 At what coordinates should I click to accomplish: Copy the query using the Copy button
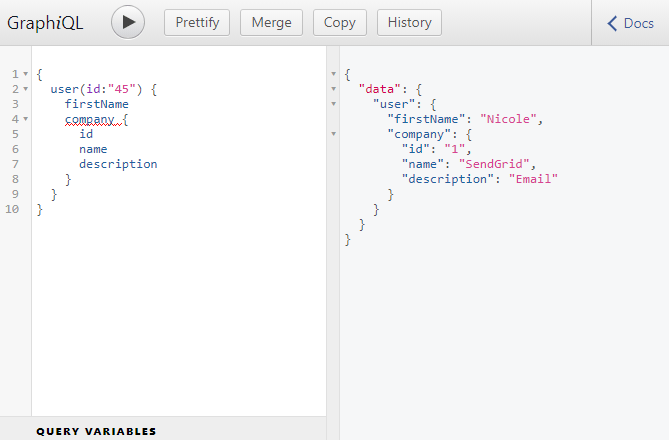point(340,23)
